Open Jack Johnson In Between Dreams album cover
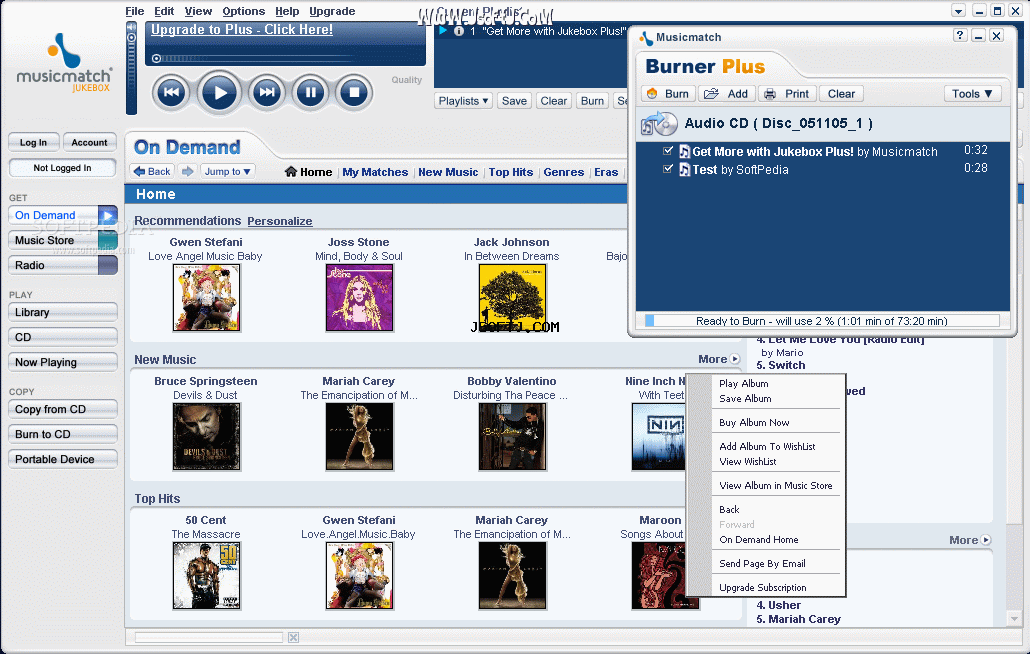The image size is (1030, 654). [x=512, y=297]
